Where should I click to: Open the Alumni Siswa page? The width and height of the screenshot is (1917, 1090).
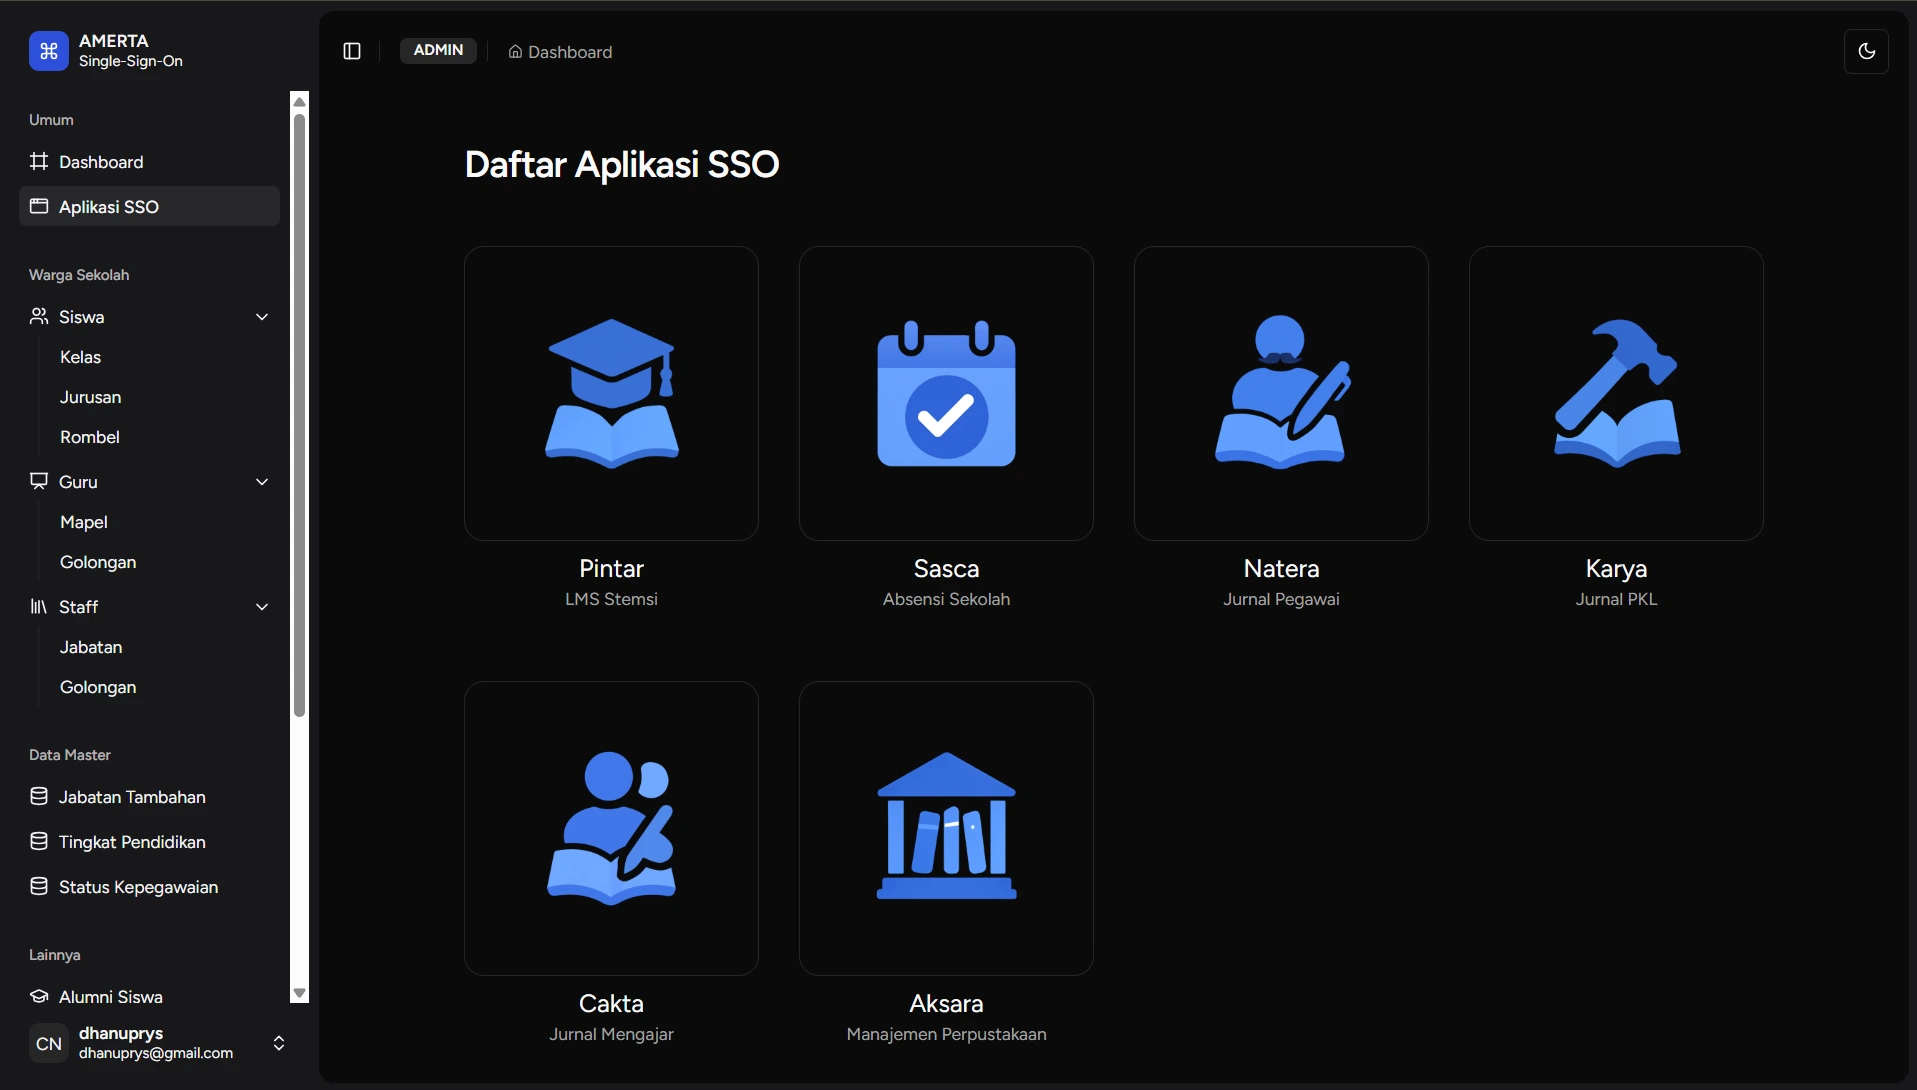(110, 997)
